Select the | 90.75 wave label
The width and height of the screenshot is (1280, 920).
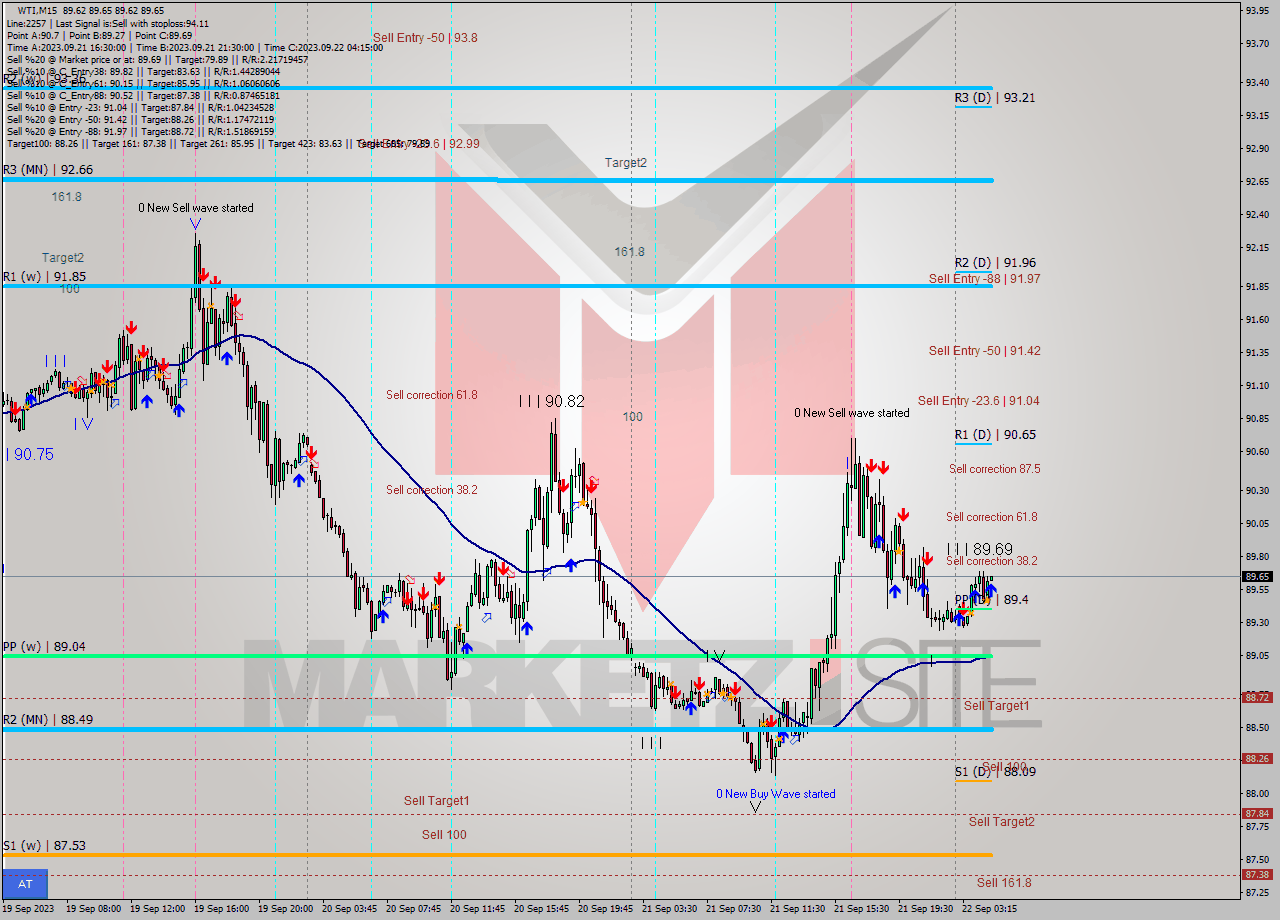tap(30, 454)
